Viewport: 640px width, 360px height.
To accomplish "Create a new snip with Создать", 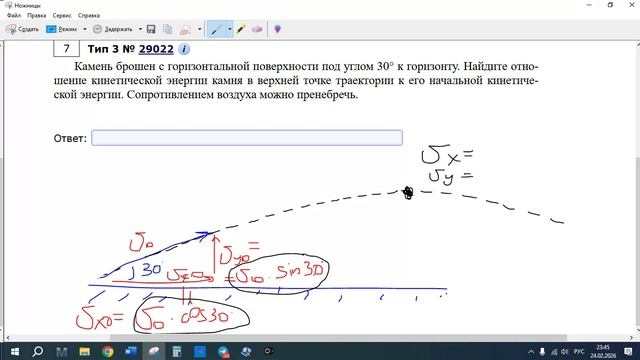I will point(22,29).
